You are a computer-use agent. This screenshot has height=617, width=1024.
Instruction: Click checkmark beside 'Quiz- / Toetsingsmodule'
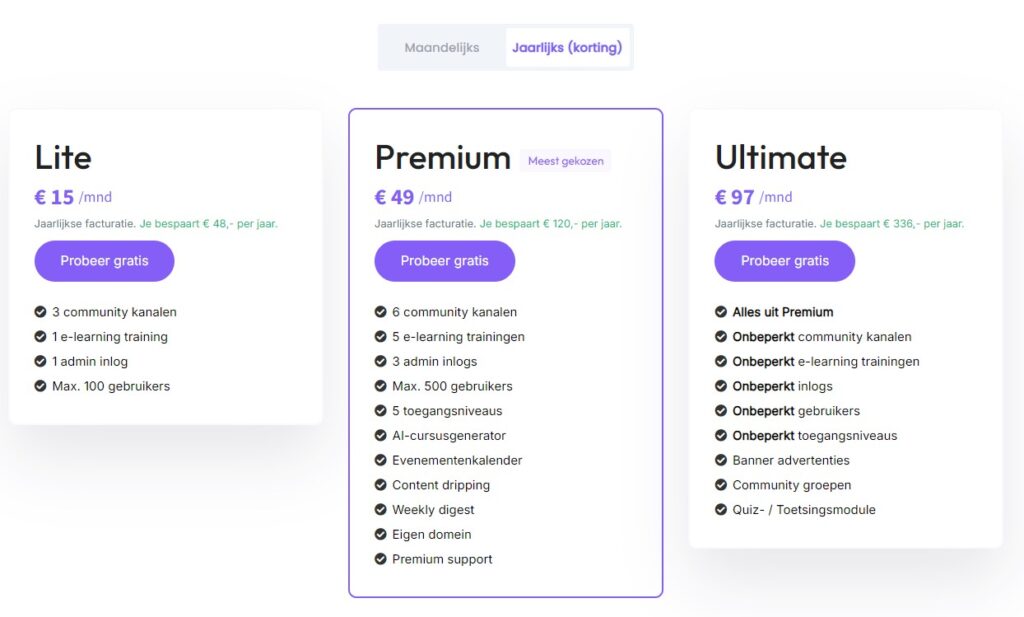click(x=721, y=510)
